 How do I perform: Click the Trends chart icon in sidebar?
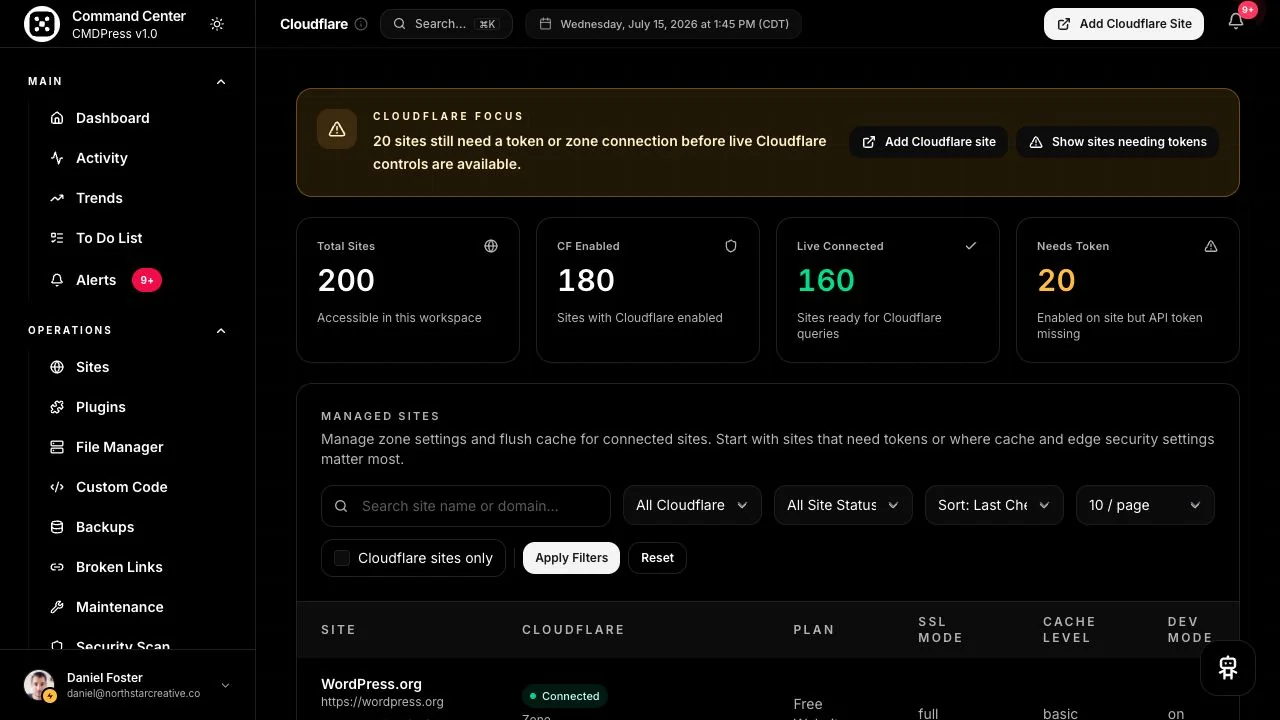coord(57,198)
